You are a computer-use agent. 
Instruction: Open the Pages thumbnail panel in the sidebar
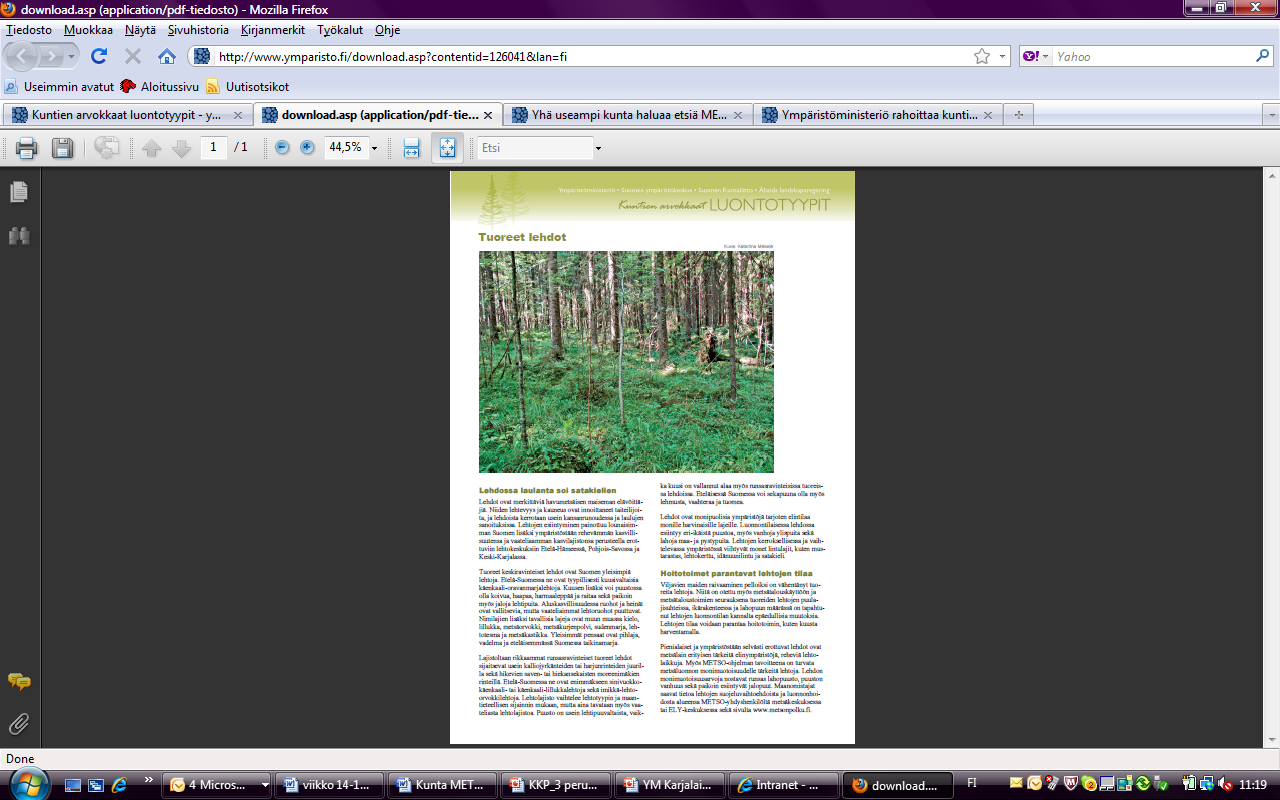click(19, 192)
